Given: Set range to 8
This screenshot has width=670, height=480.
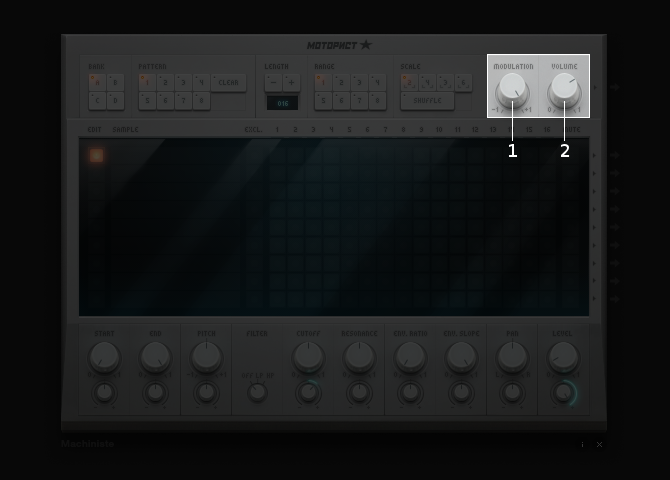Looking at the screenshot, I should (x=377, y=101).
